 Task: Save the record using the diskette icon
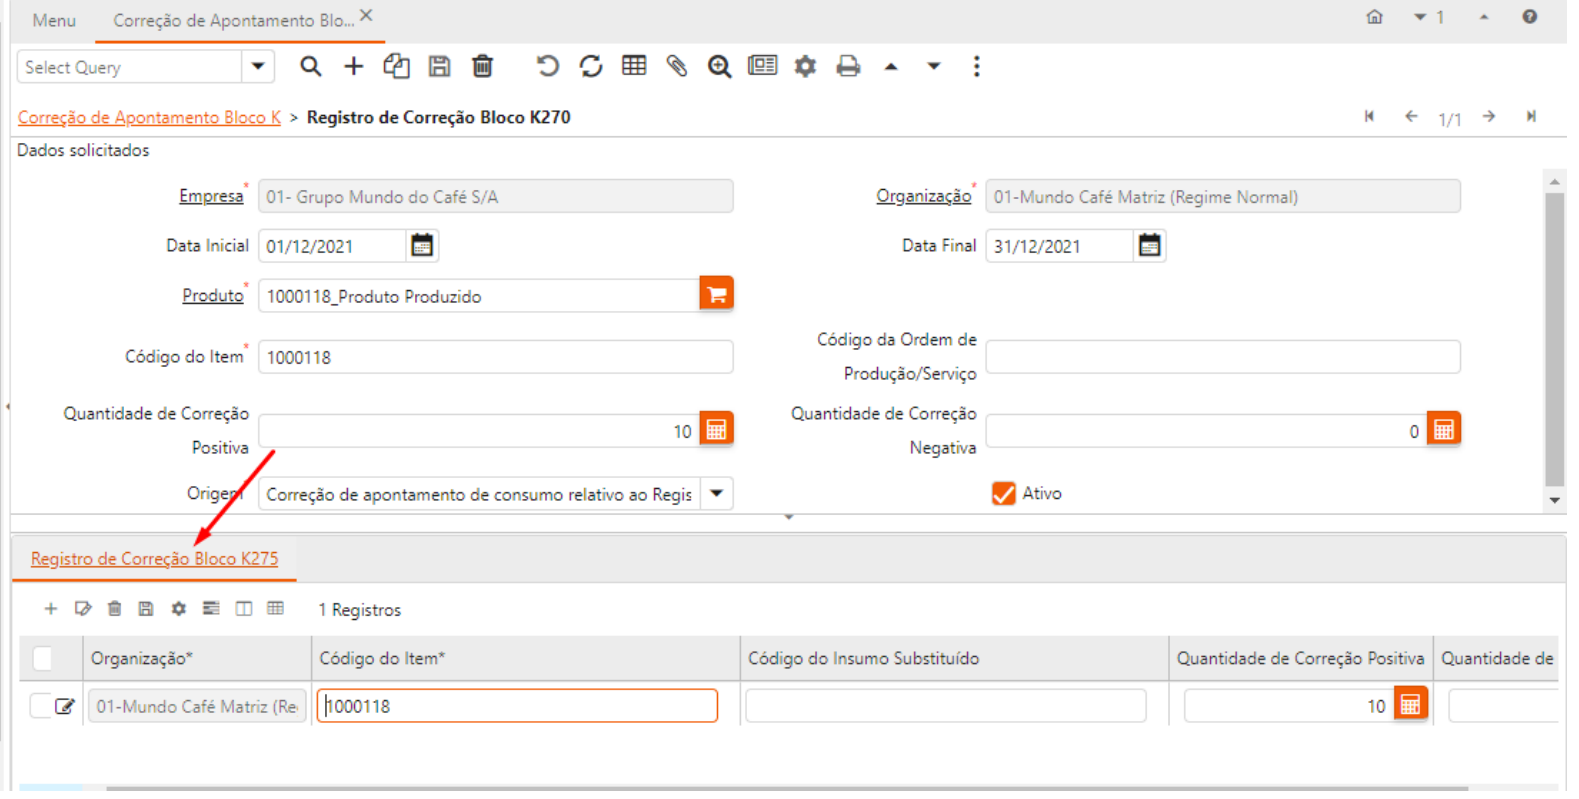click(439, 67)
